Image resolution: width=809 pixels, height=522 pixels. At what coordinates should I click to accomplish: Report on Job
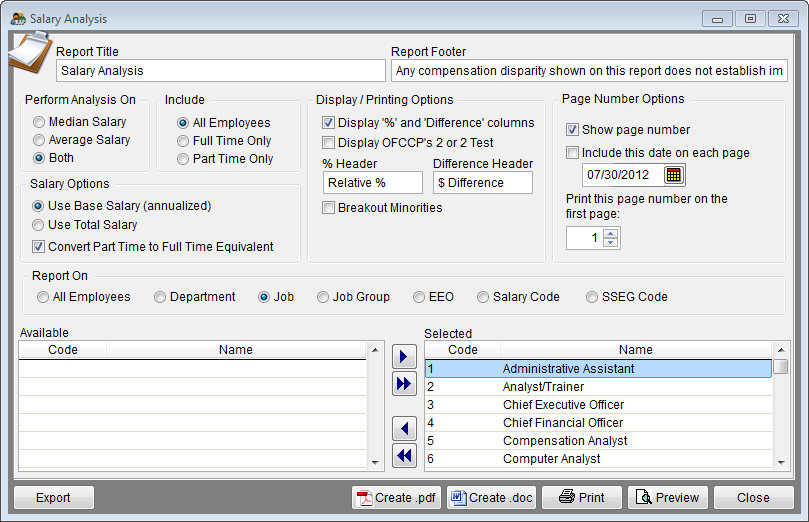(x=264, y=297)
